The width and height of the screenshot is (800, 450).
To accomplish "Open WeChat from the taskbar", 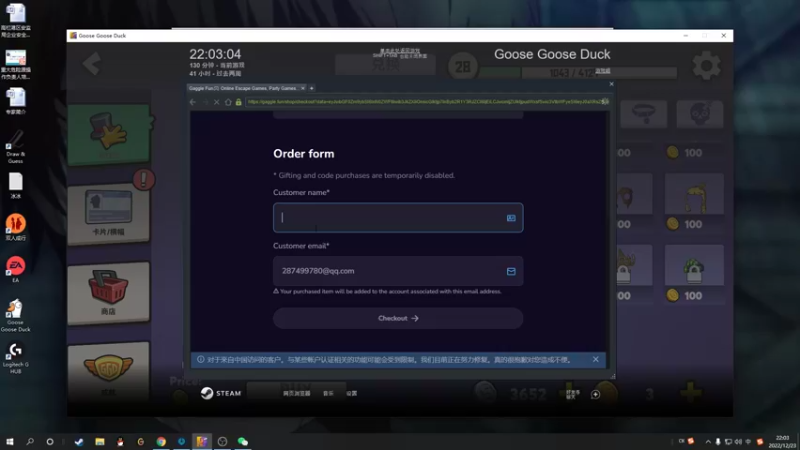I will [243, 442].
